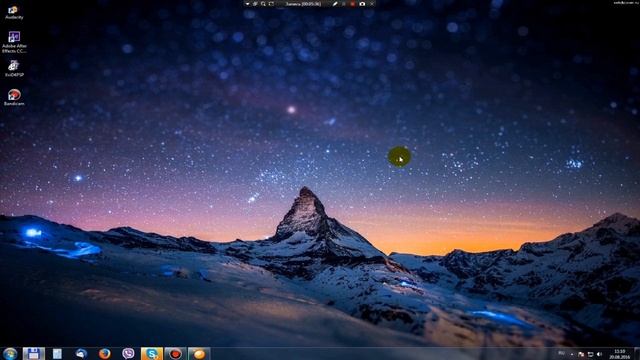Screen dimensions: 640x360
Task: Open the clock and date in tray
Action: [x=620, y=354]
